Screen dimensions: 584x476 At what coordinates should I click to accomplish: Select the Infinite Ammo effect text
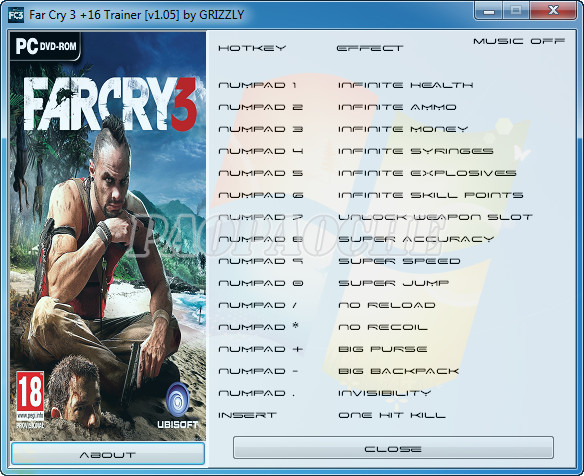(397, 107)
